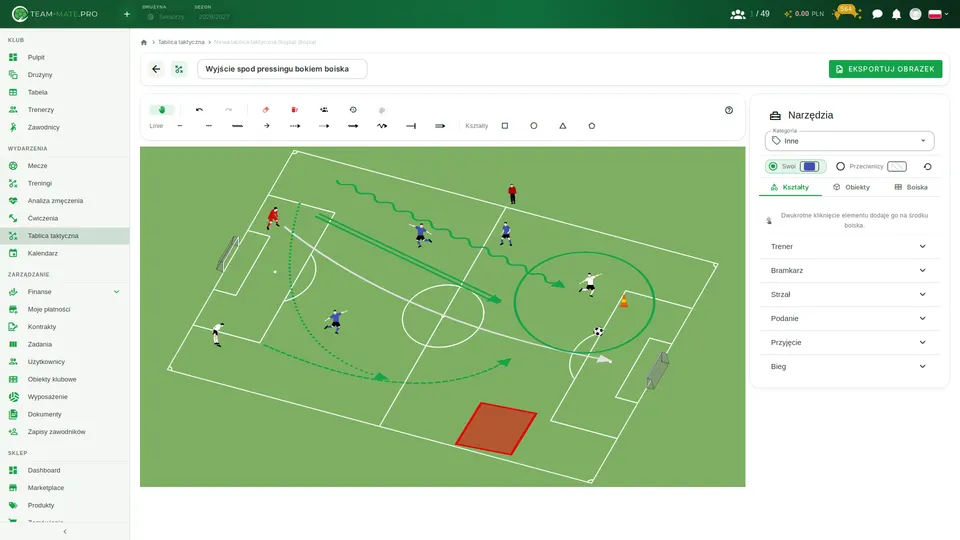The image size is (960, 540).
Task: Choose the dotted arrow line tool
Action: (295, 126)
